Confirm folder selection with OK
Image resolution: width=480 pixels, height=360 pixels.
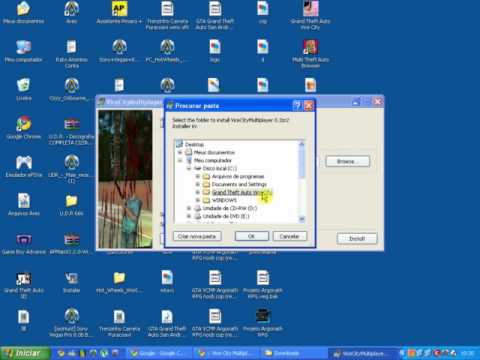click(x=252, y=236)
